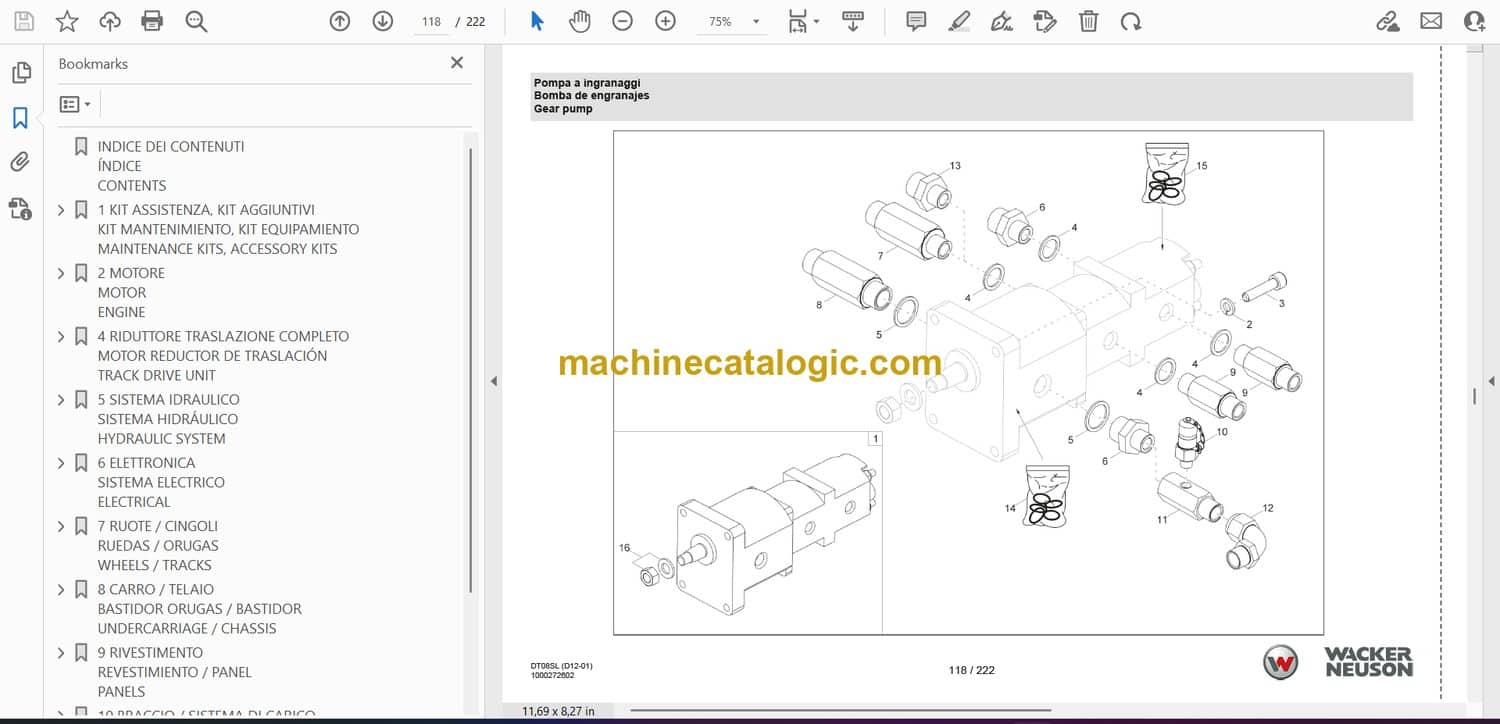Open the Attachments paperclip panel

point(20,162)
